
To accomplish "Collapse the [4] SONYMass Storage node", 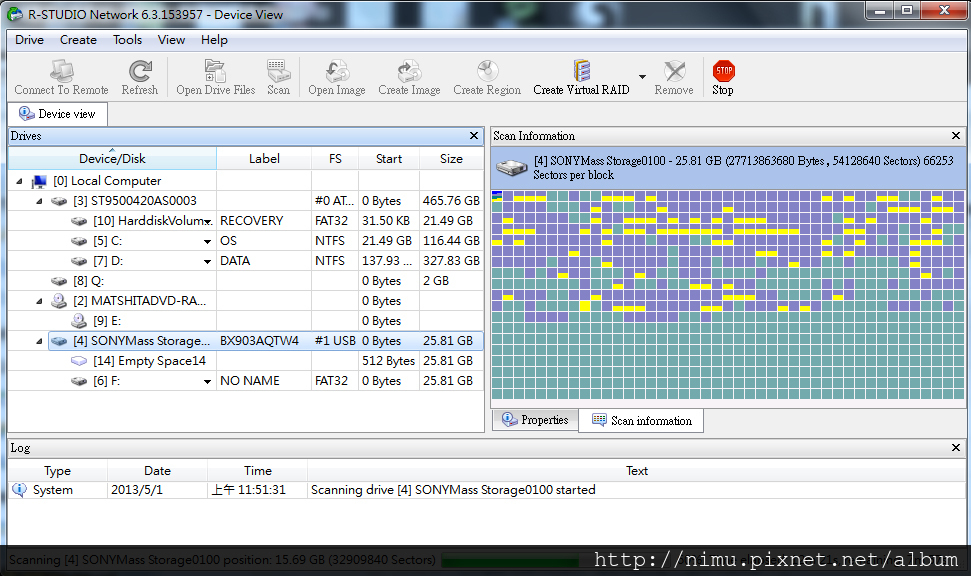I will click(39, 341).
